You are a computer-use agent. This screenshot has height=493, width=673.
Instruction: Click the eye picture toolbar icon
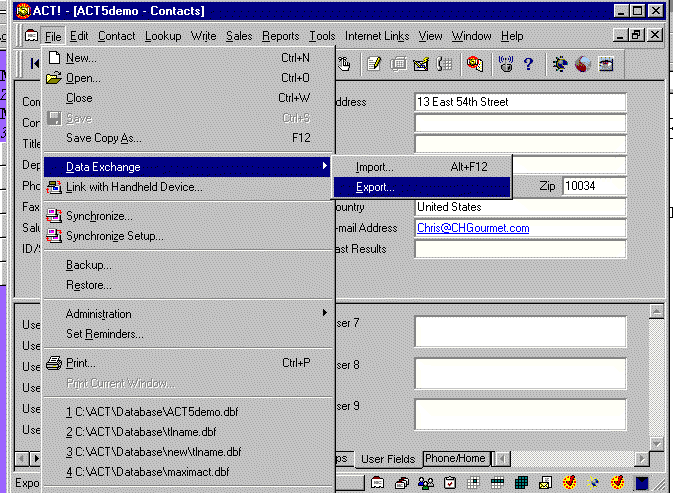[x=606, y=64]
